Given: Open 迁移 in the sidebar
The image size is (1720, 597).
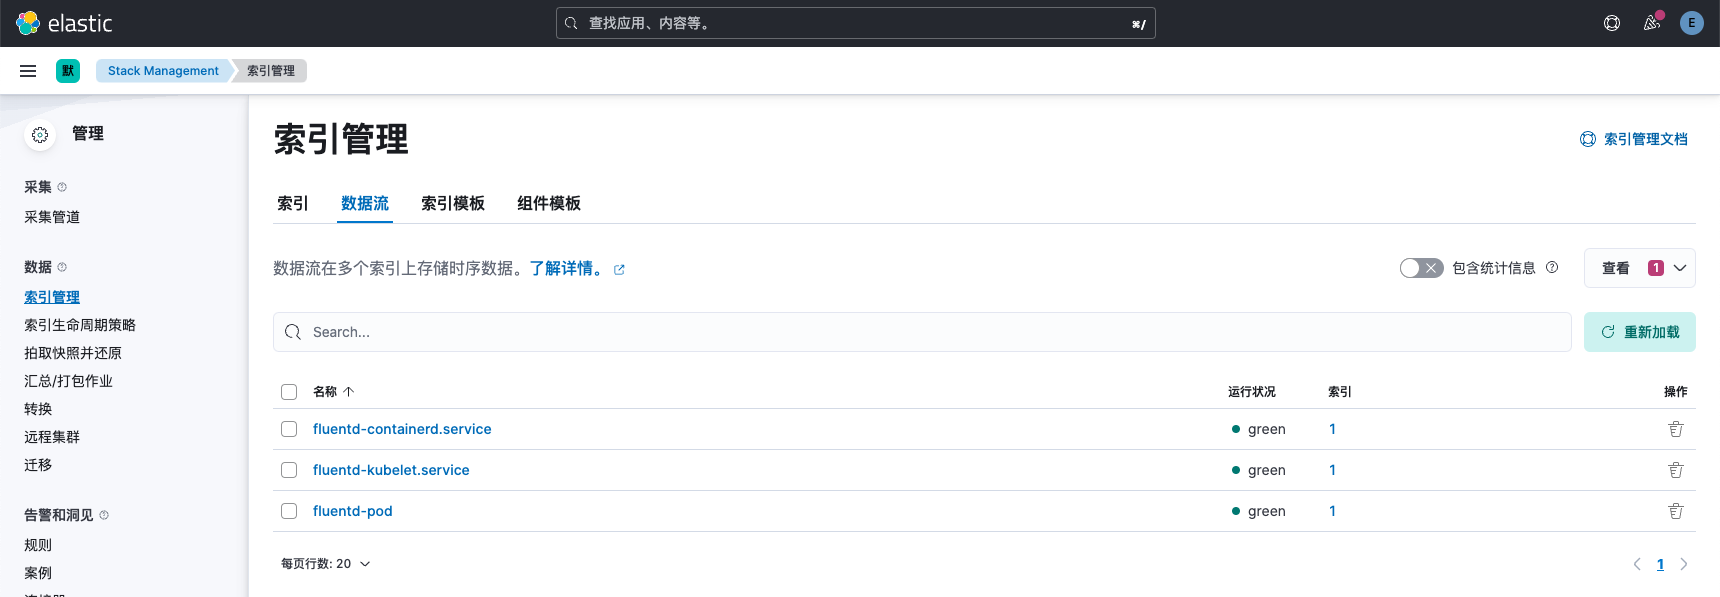Looking at the screenshot, I should click(x=38, y=465).
